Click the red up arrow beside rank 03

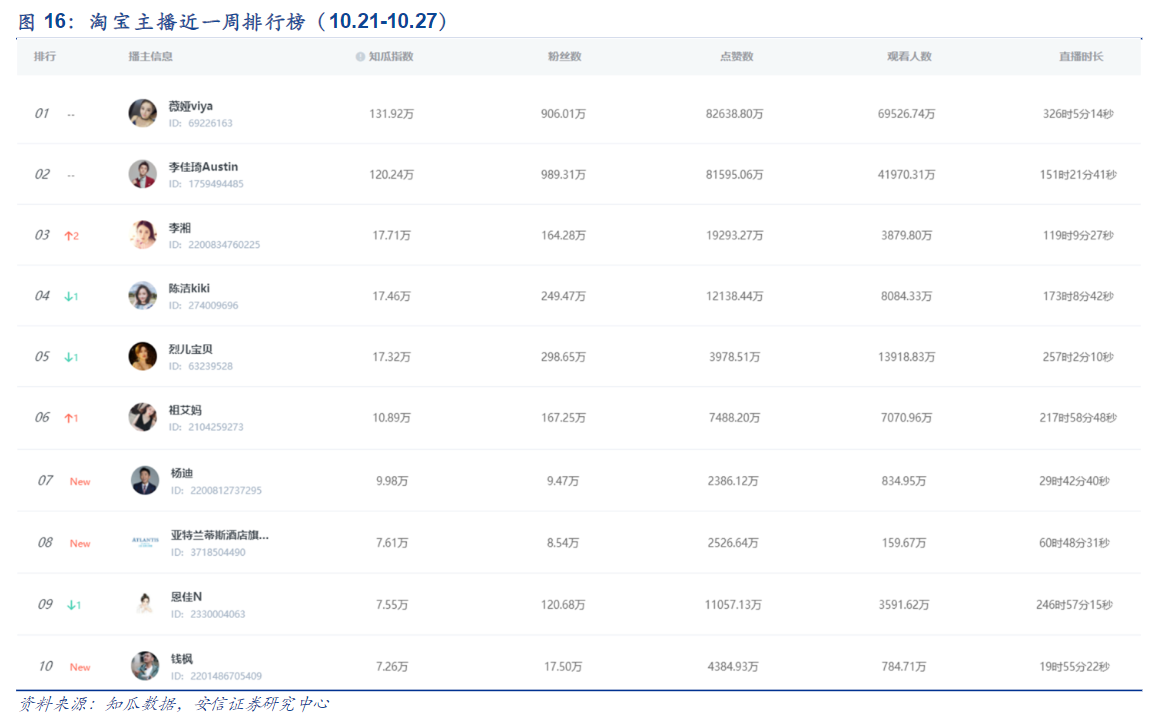point(69,236)
